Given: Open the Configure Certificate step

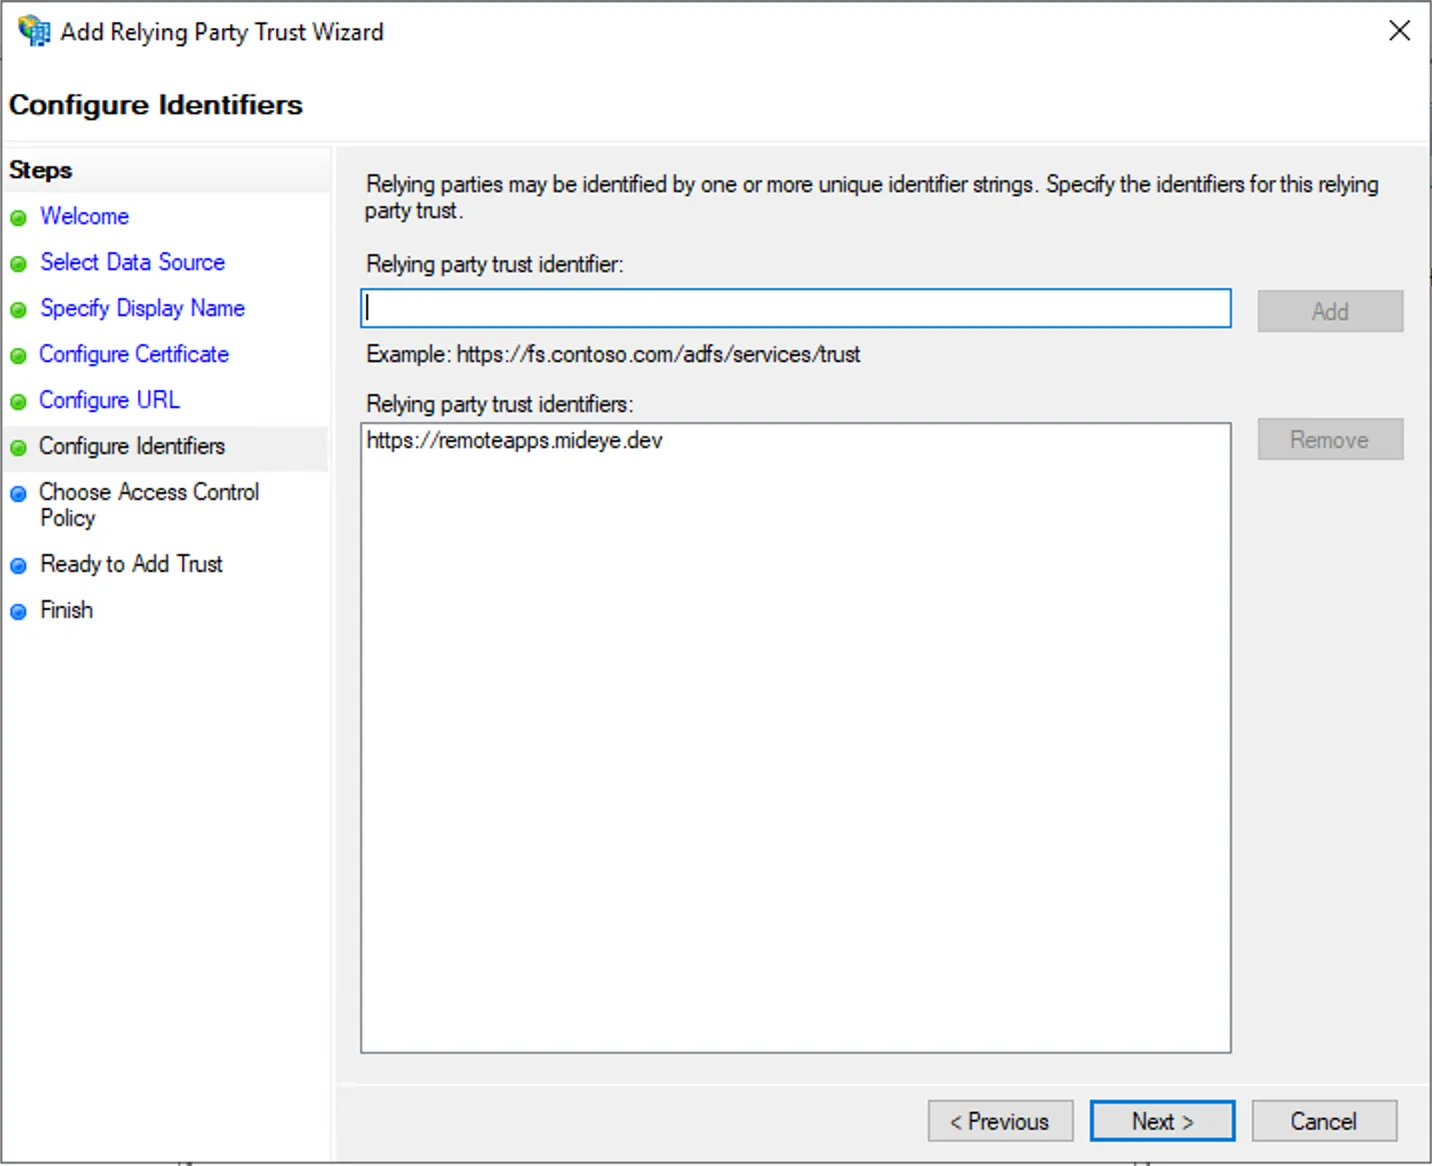Looking at the screenshot, I should 133,355.
